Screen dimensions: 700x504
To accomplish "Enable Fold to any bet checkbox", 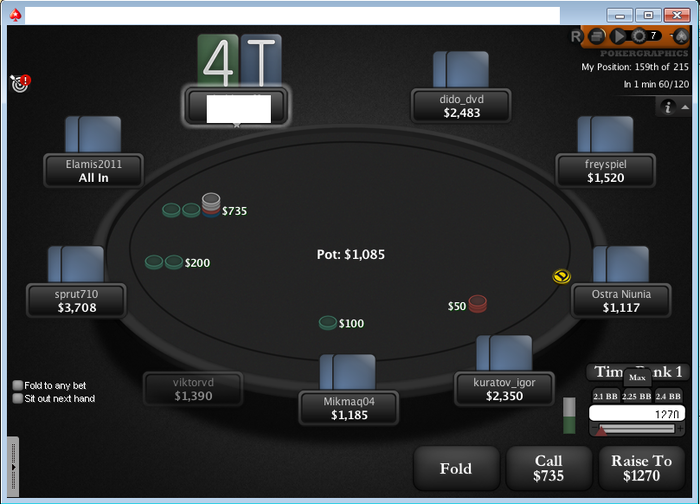I will 18,385.
